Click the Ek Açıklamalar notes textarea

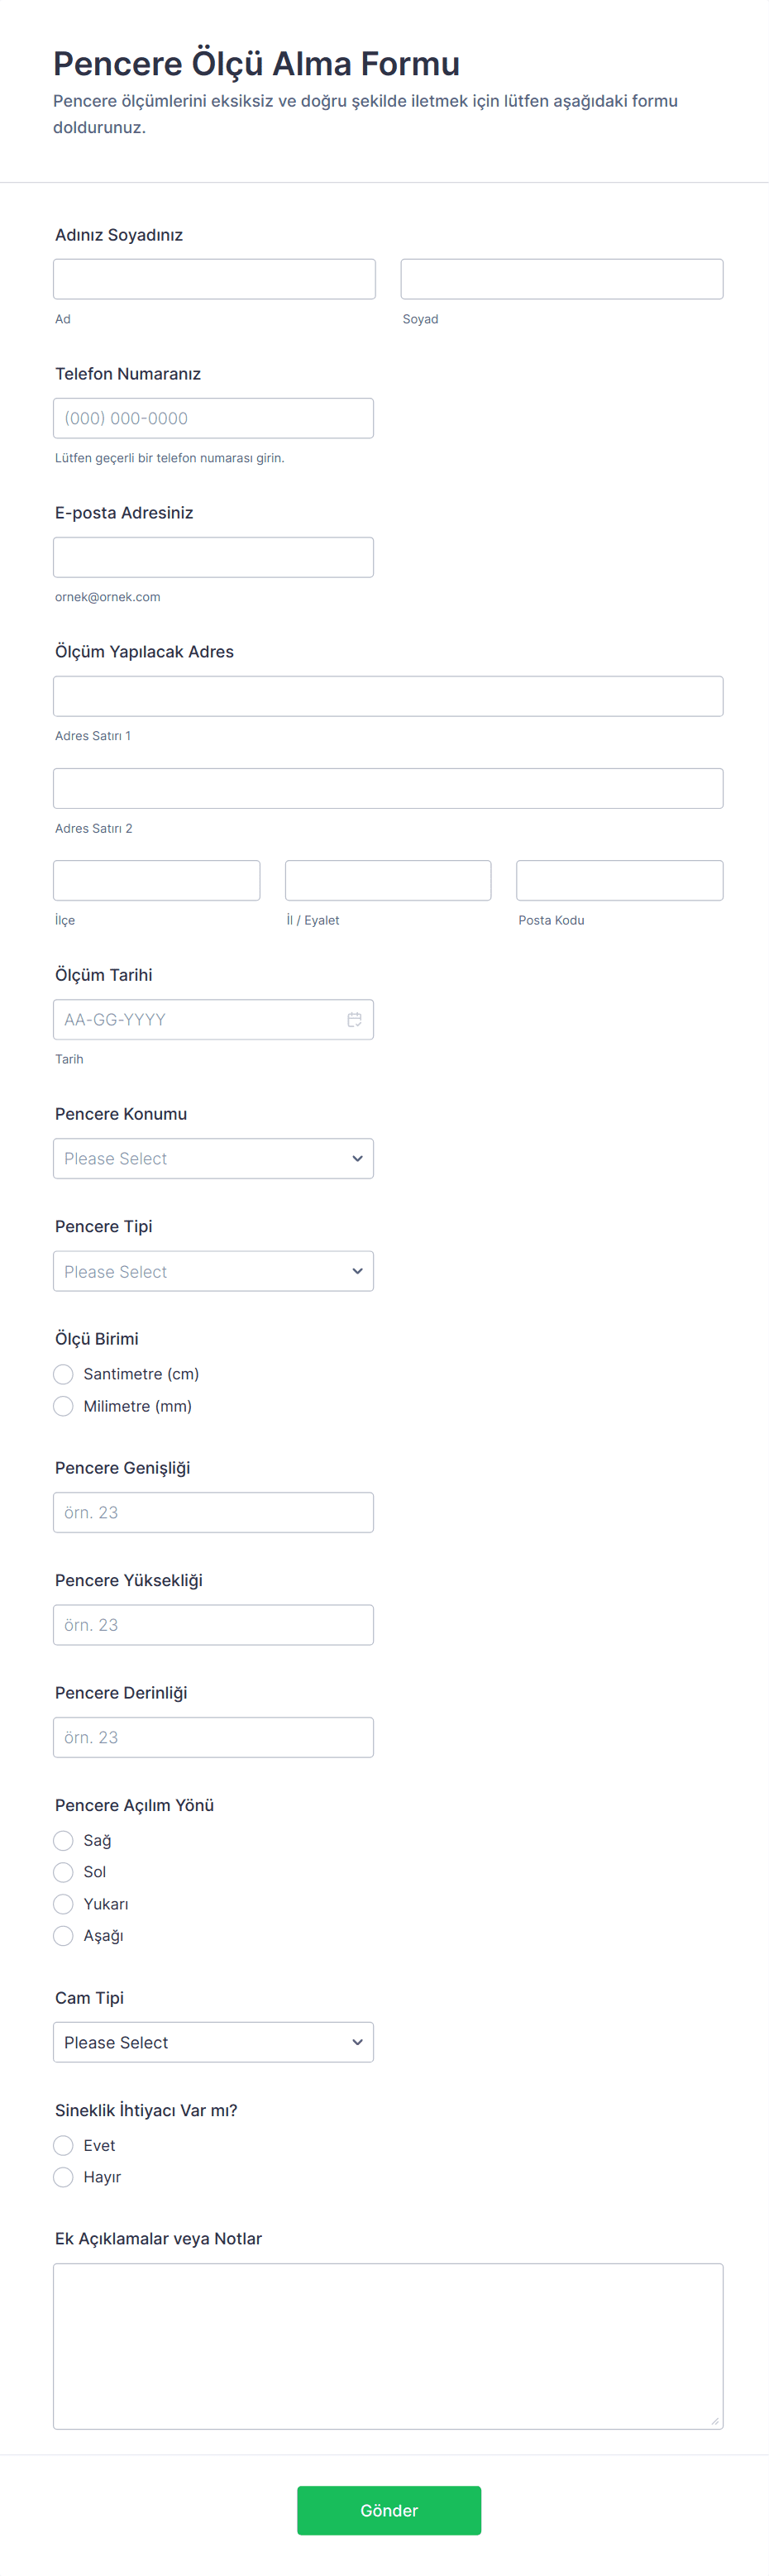(388, 2346)
